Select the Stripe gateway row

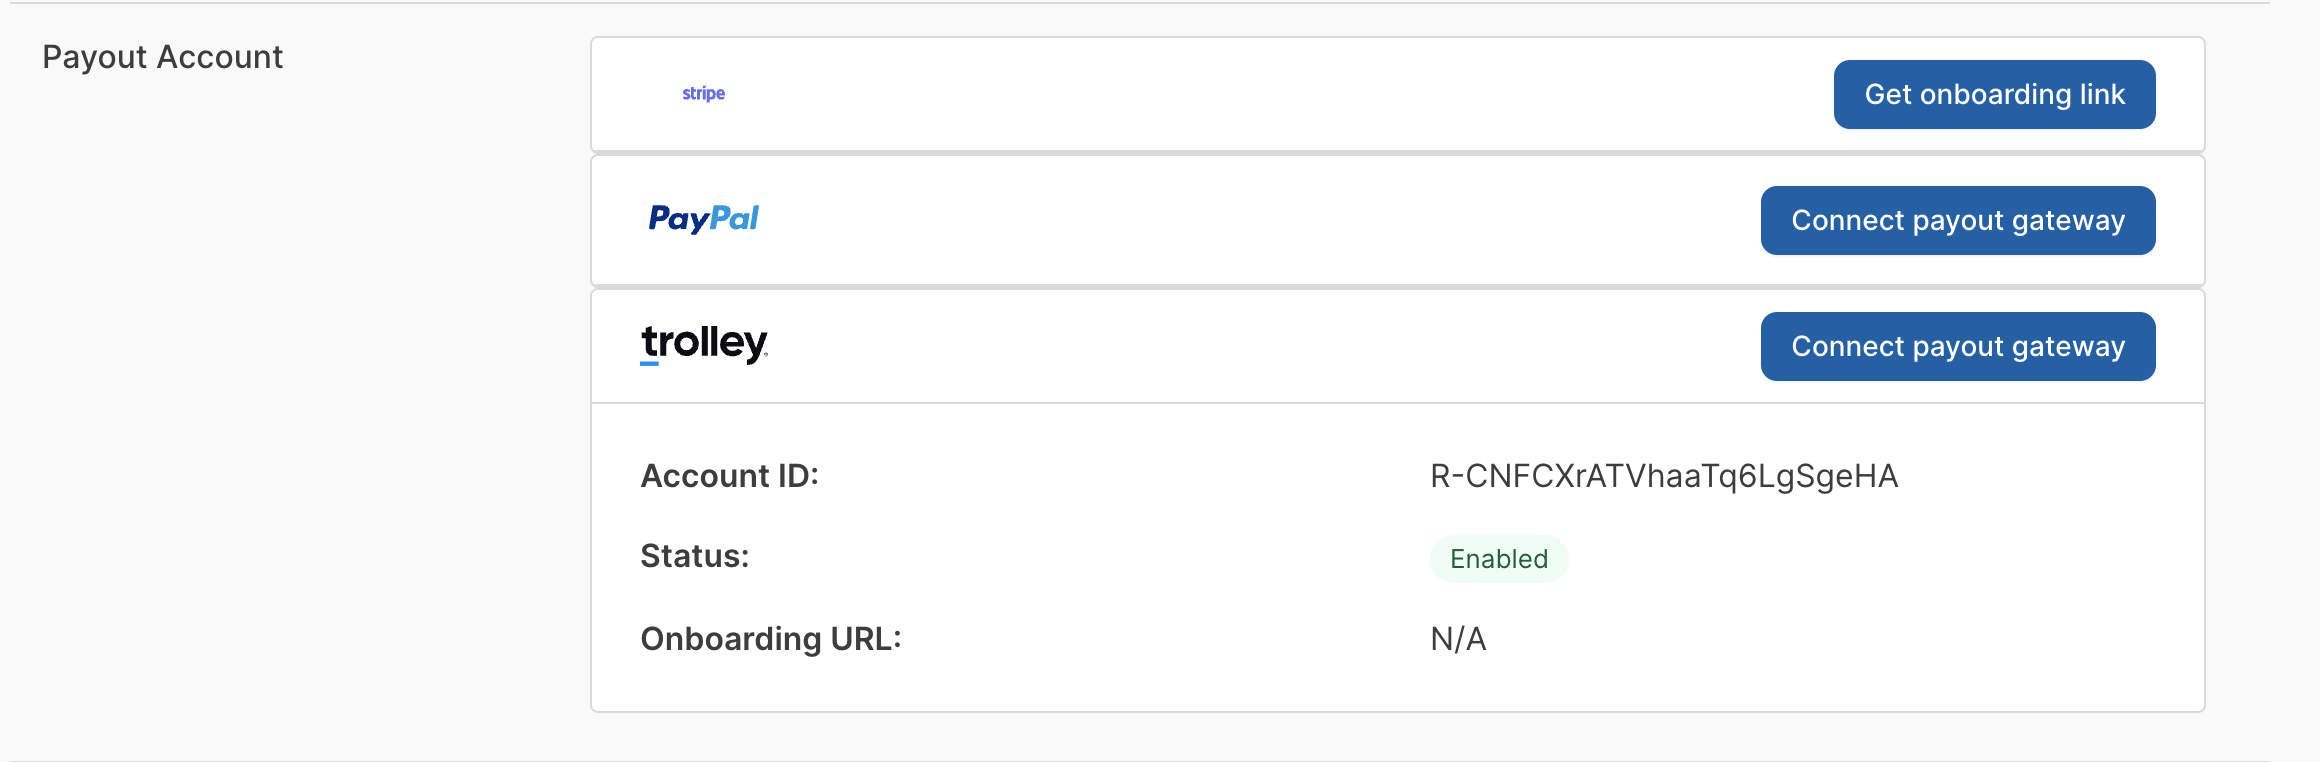tap(1200, 94)
